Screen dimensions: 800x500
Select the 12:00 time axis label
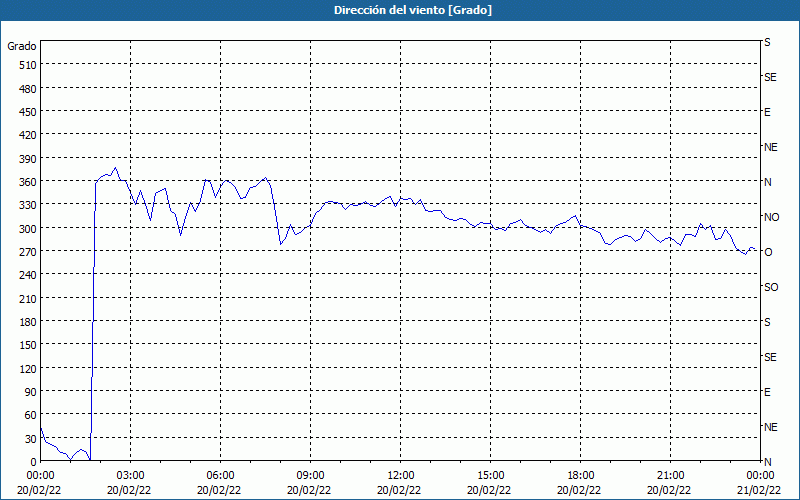click(401, 476)
